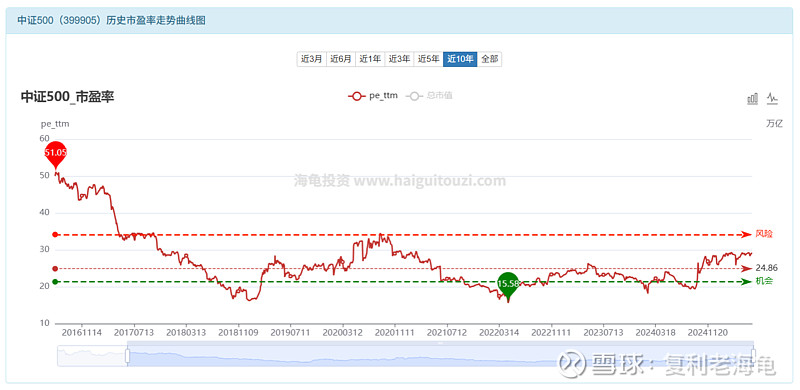Click selected range of data zoom slider

(441, 356)
